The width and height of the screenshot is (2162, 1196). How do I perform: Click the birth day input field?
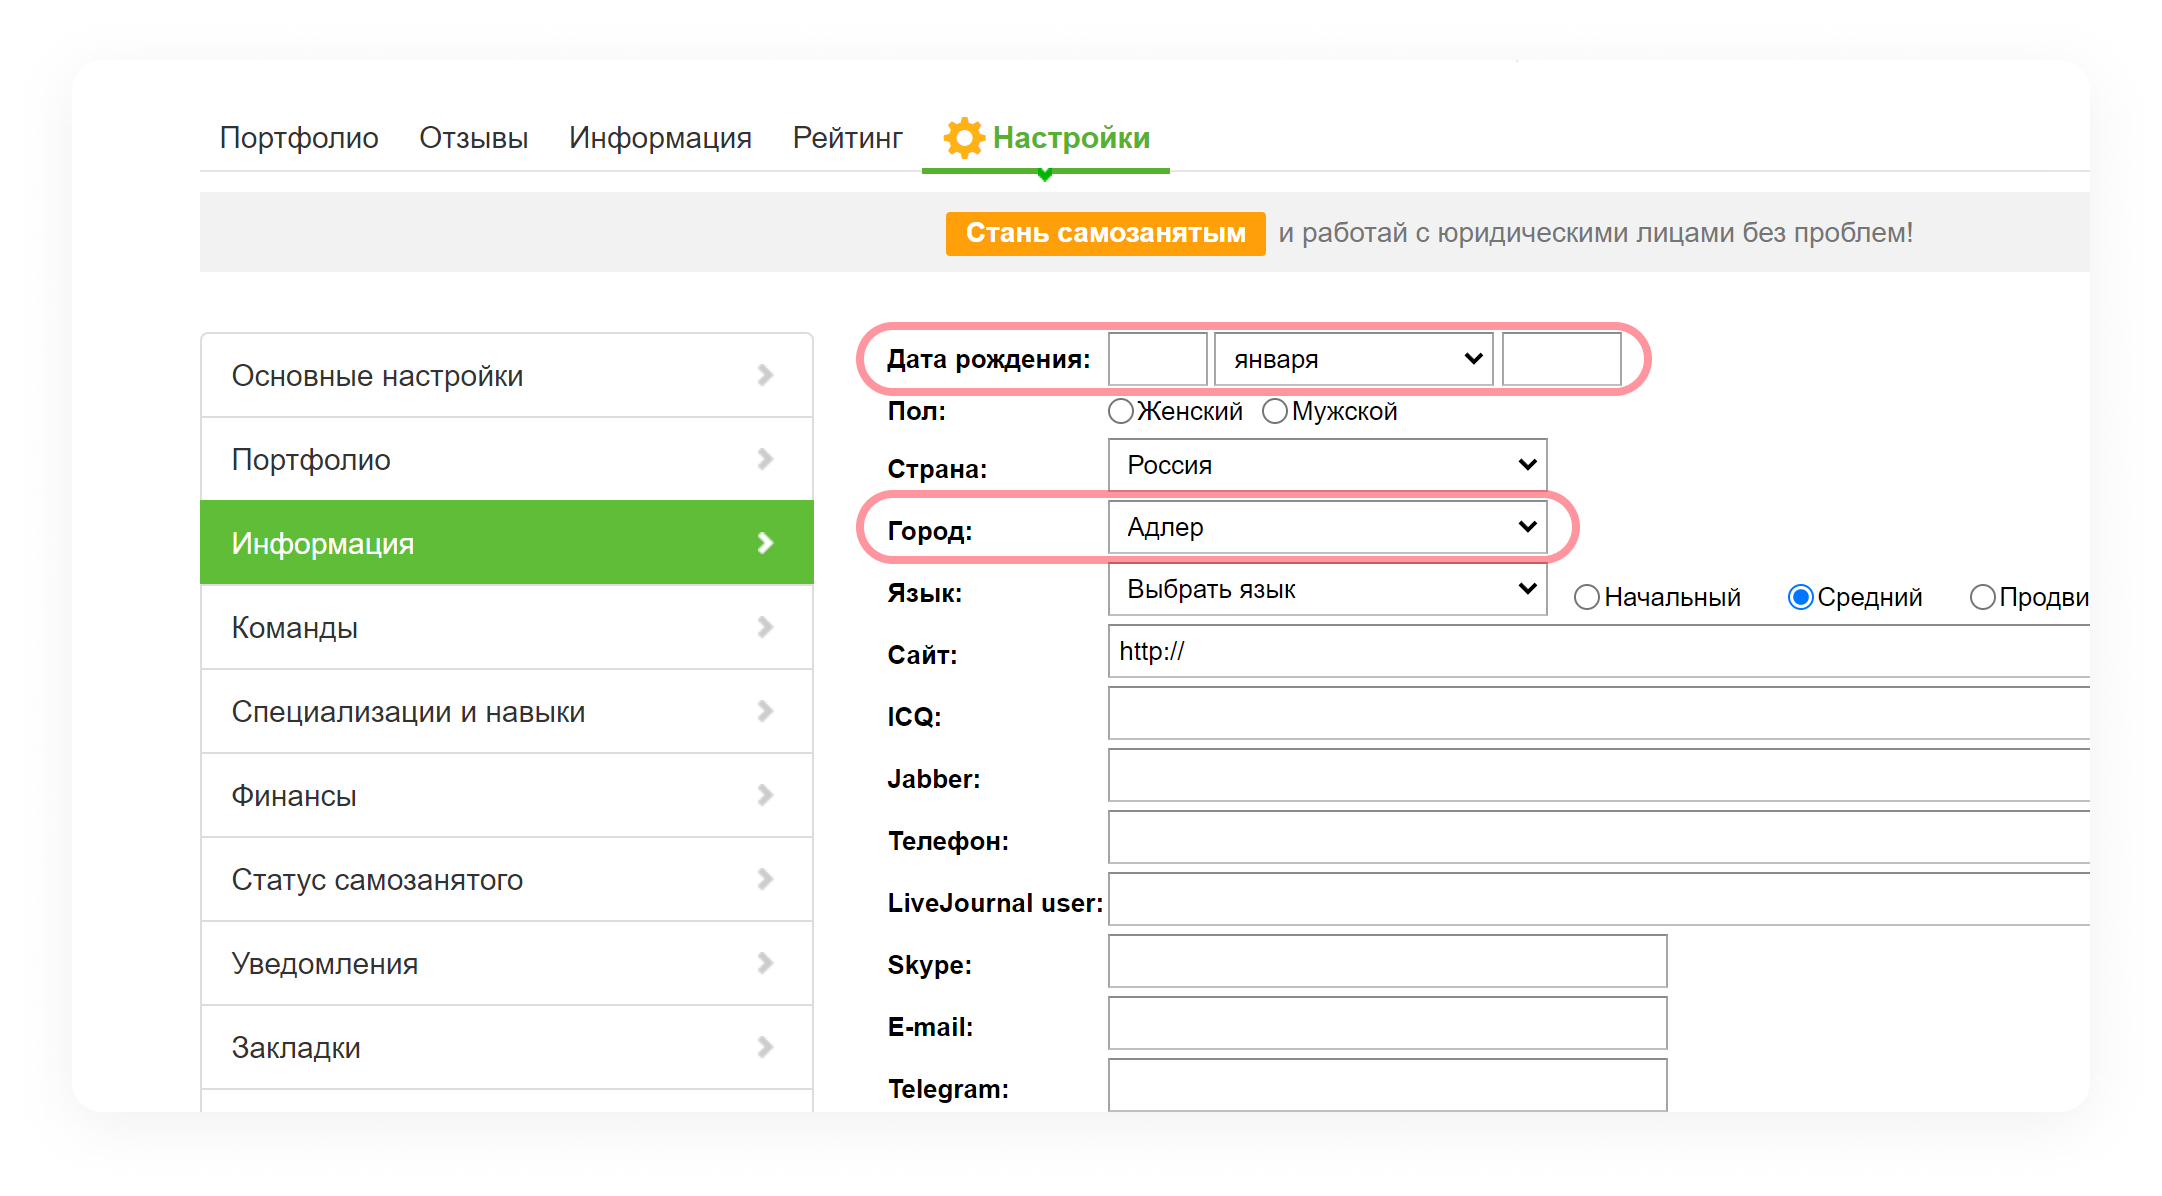click(1158, 359)
